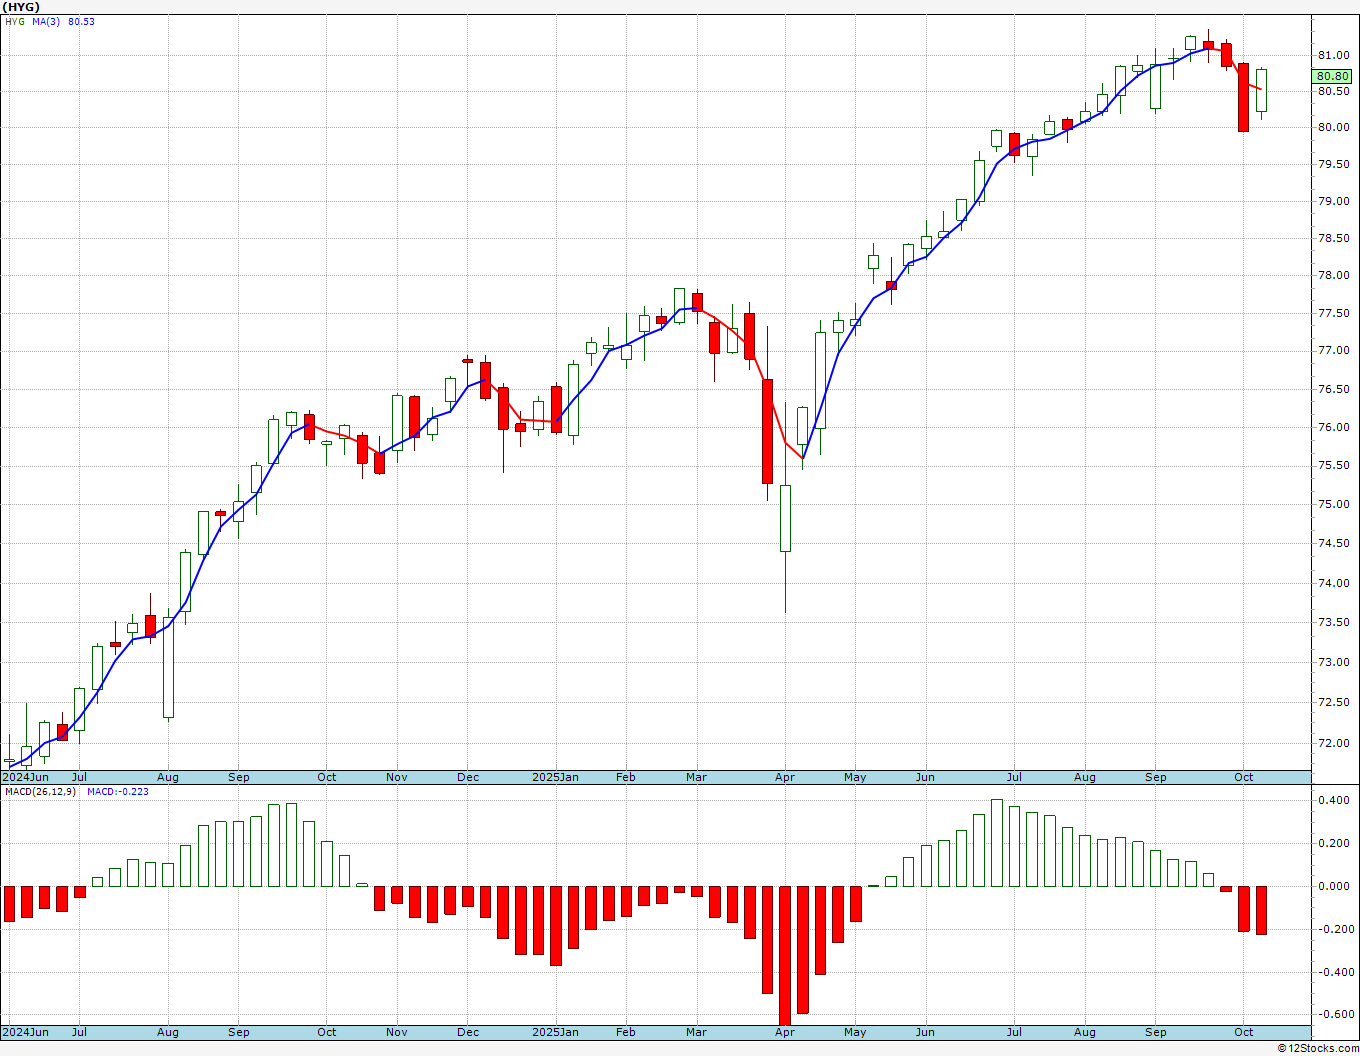
Task: Select Nov on the price chart date axis
Action: (x=397, y=777)
